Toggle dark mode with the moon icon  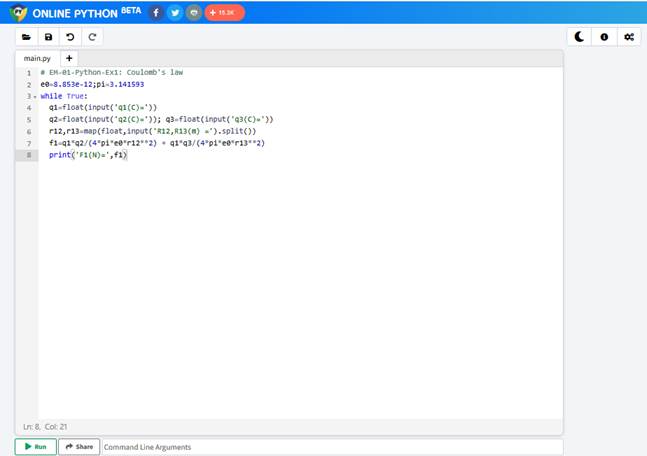coord(580,37)
